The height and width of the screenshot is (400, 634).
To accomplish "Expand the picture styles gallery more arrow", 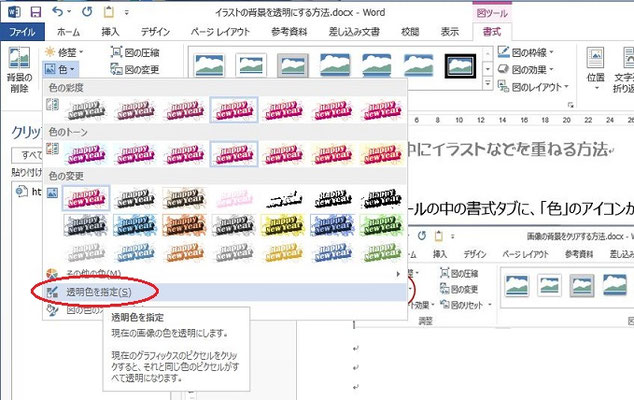I will [x=488, y=84].
